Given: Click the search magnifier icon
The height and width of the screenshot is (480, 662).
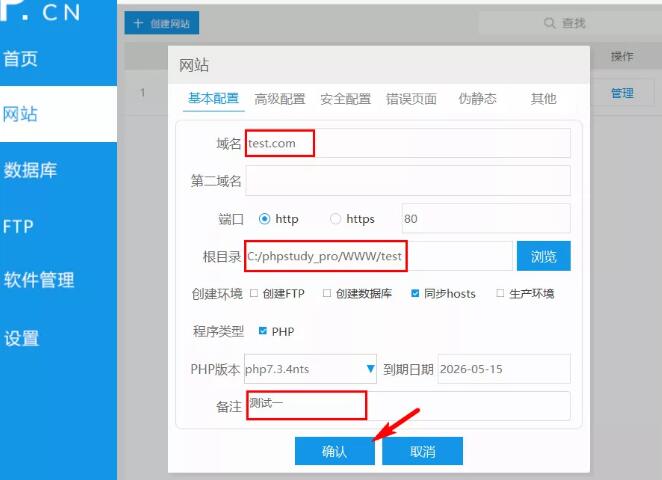Looking at the screenshot, I should pyautogui.click(x=549, y=23).
